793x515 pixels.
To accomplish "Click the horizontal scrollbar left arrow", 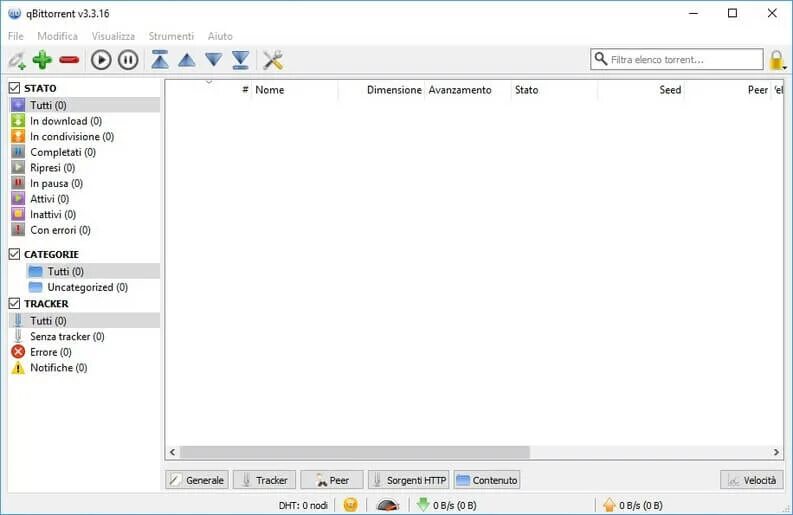I will 172,452.
